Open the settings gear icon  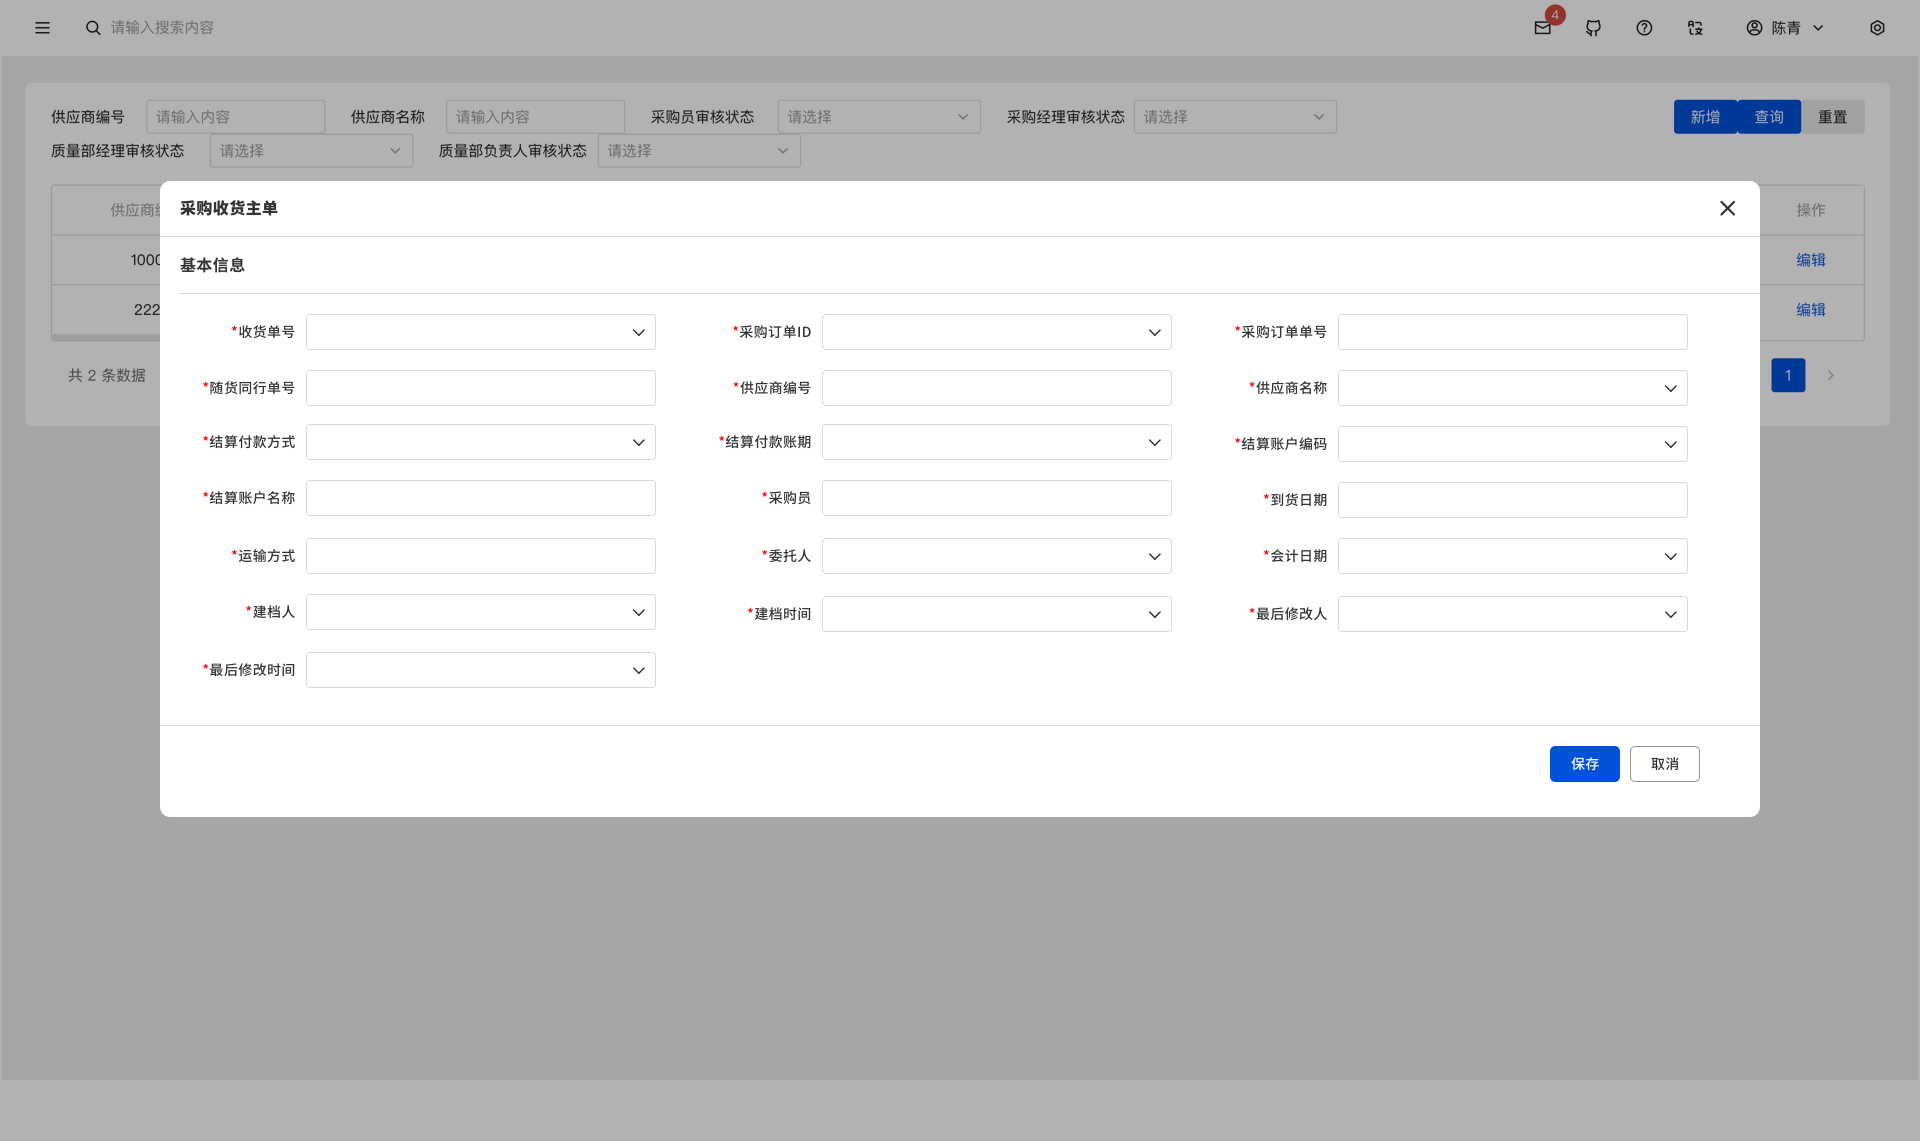1877,28
